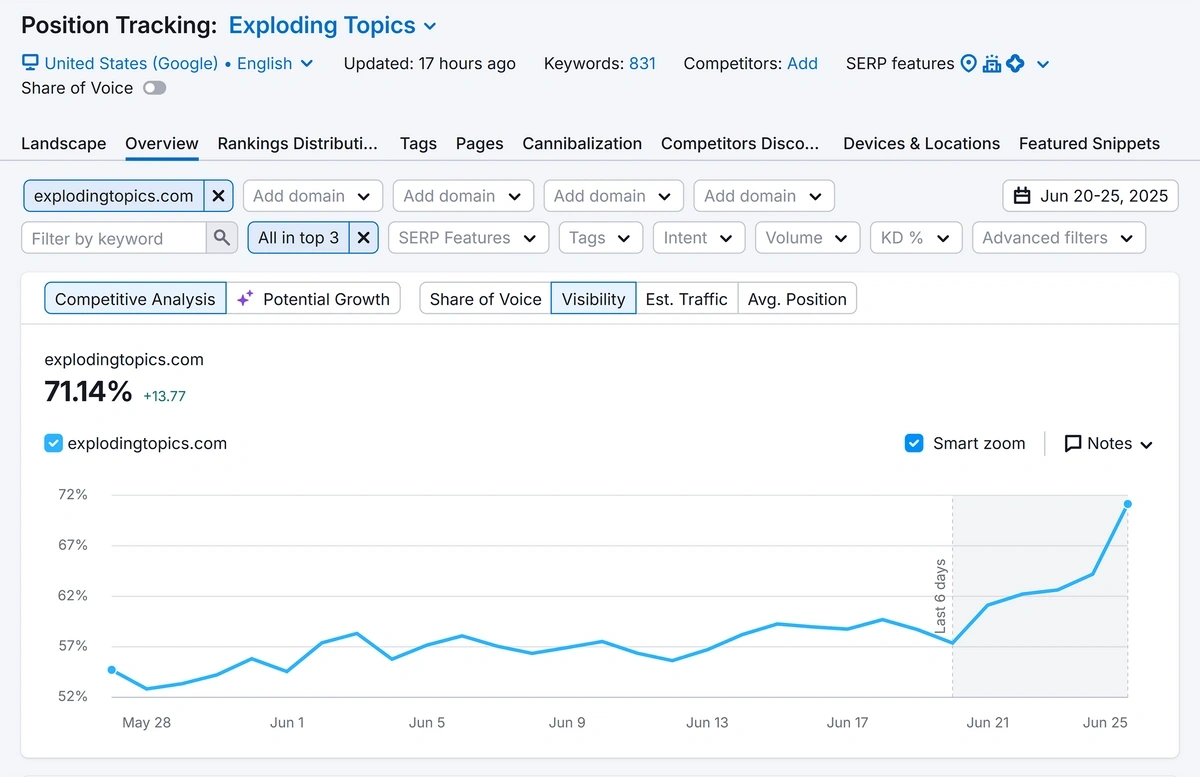Click the 71.14% visibility value
Screen dimensions: 1200x777
click(x=88, y=392)
